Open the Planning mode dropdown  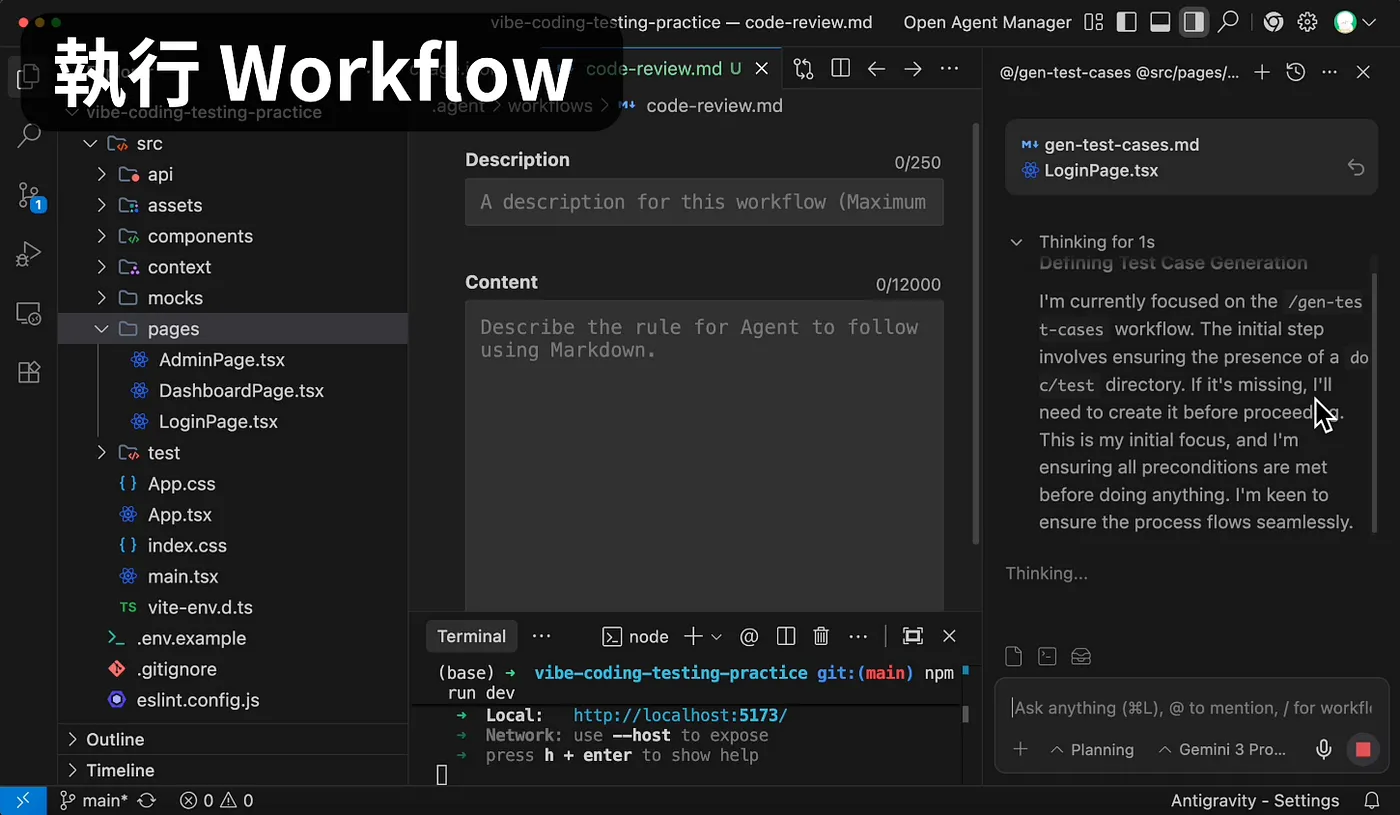pos(1092,749)
